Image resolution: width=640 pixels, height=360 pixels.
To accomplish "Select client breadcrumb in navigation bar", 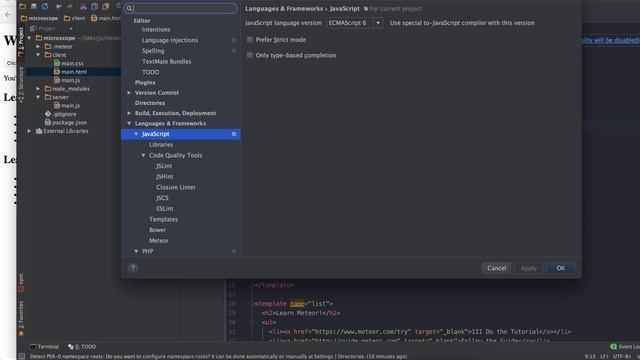I will click(x=75, y=18).
